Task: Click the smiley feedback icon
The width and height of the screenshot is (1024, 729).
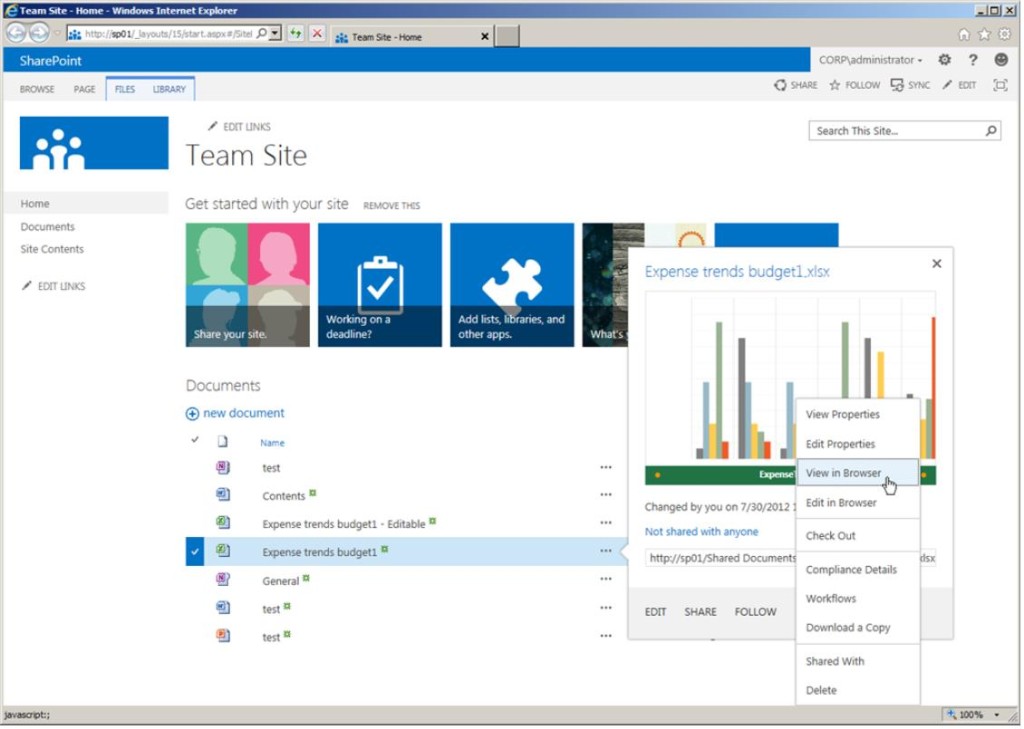Action: click(999, 60)
